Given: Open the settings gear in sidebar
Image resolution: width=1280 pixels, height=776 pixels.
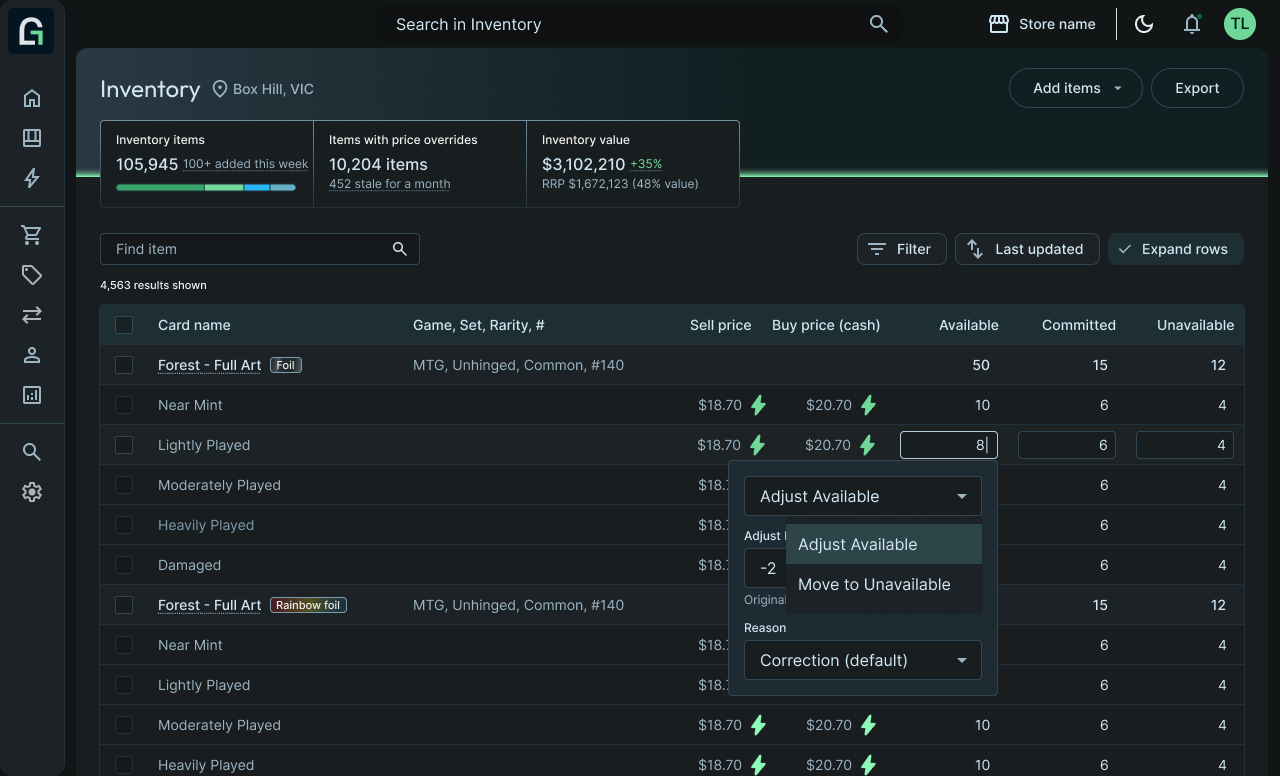Looking at the screenshot, I should click(32, 492).
